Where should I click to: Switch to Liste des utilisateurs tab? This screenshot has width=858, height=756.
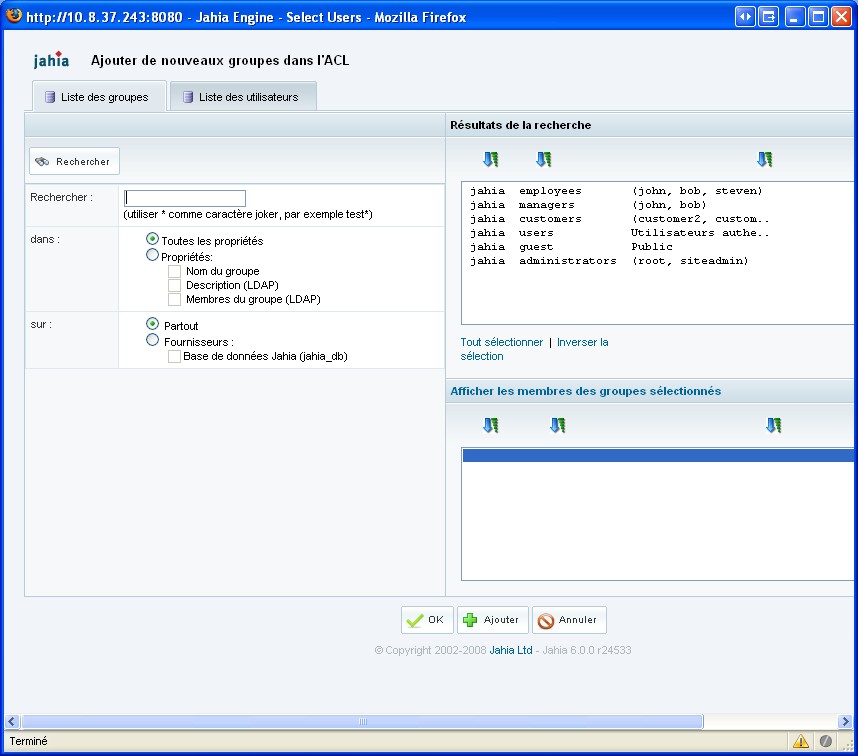click(x=243, y=97)
